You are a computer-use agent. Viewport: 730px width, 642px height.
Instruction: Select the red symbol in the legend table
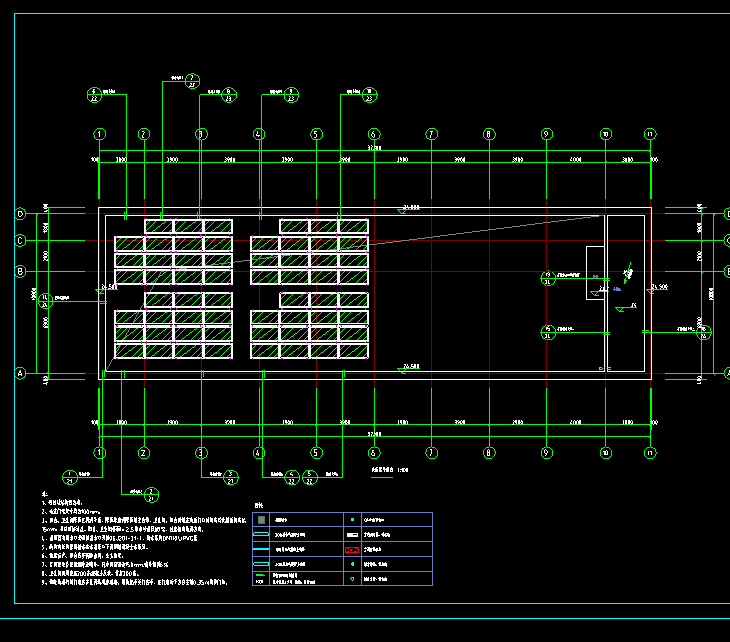click(351, 550)
